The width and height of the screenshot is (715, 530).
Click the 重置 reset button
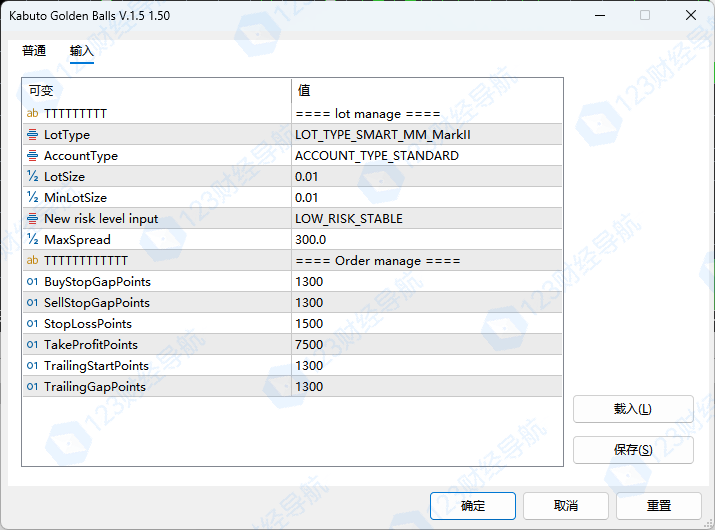pos(658,506)
